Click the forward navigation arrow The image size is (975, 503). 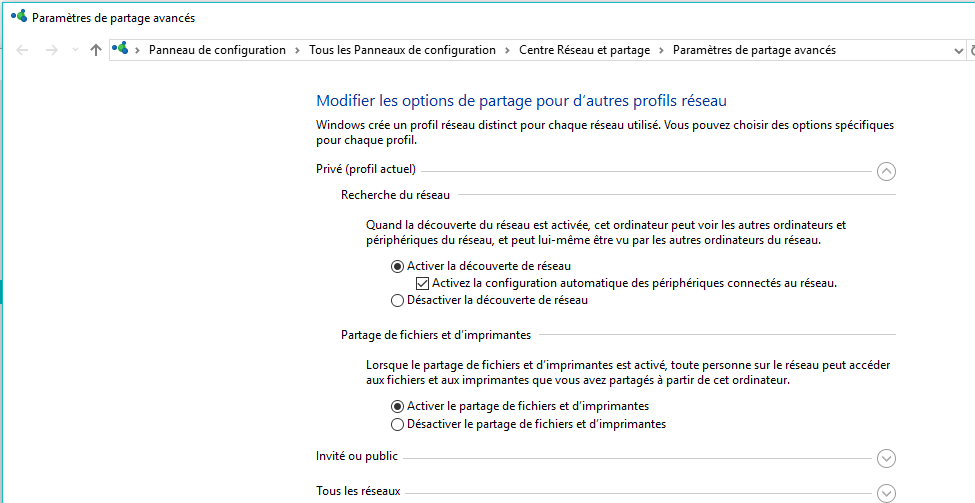pos(51,50)
